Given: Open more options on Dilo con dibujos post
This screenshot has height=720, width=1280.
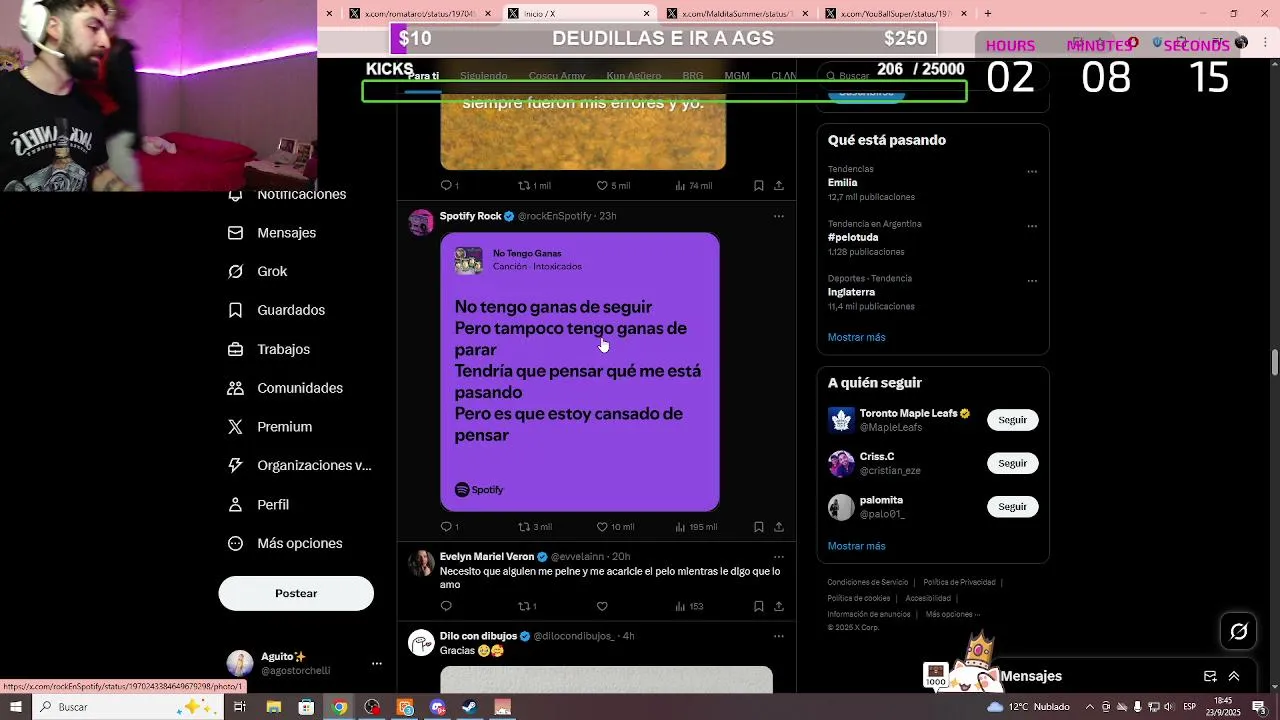Looking at the screenshot, I should 778,636.
